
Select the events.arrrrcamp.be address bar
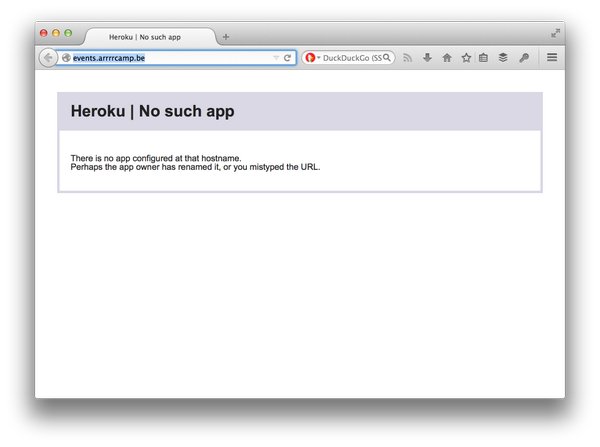pyautogui.click(x=176, y=58)
